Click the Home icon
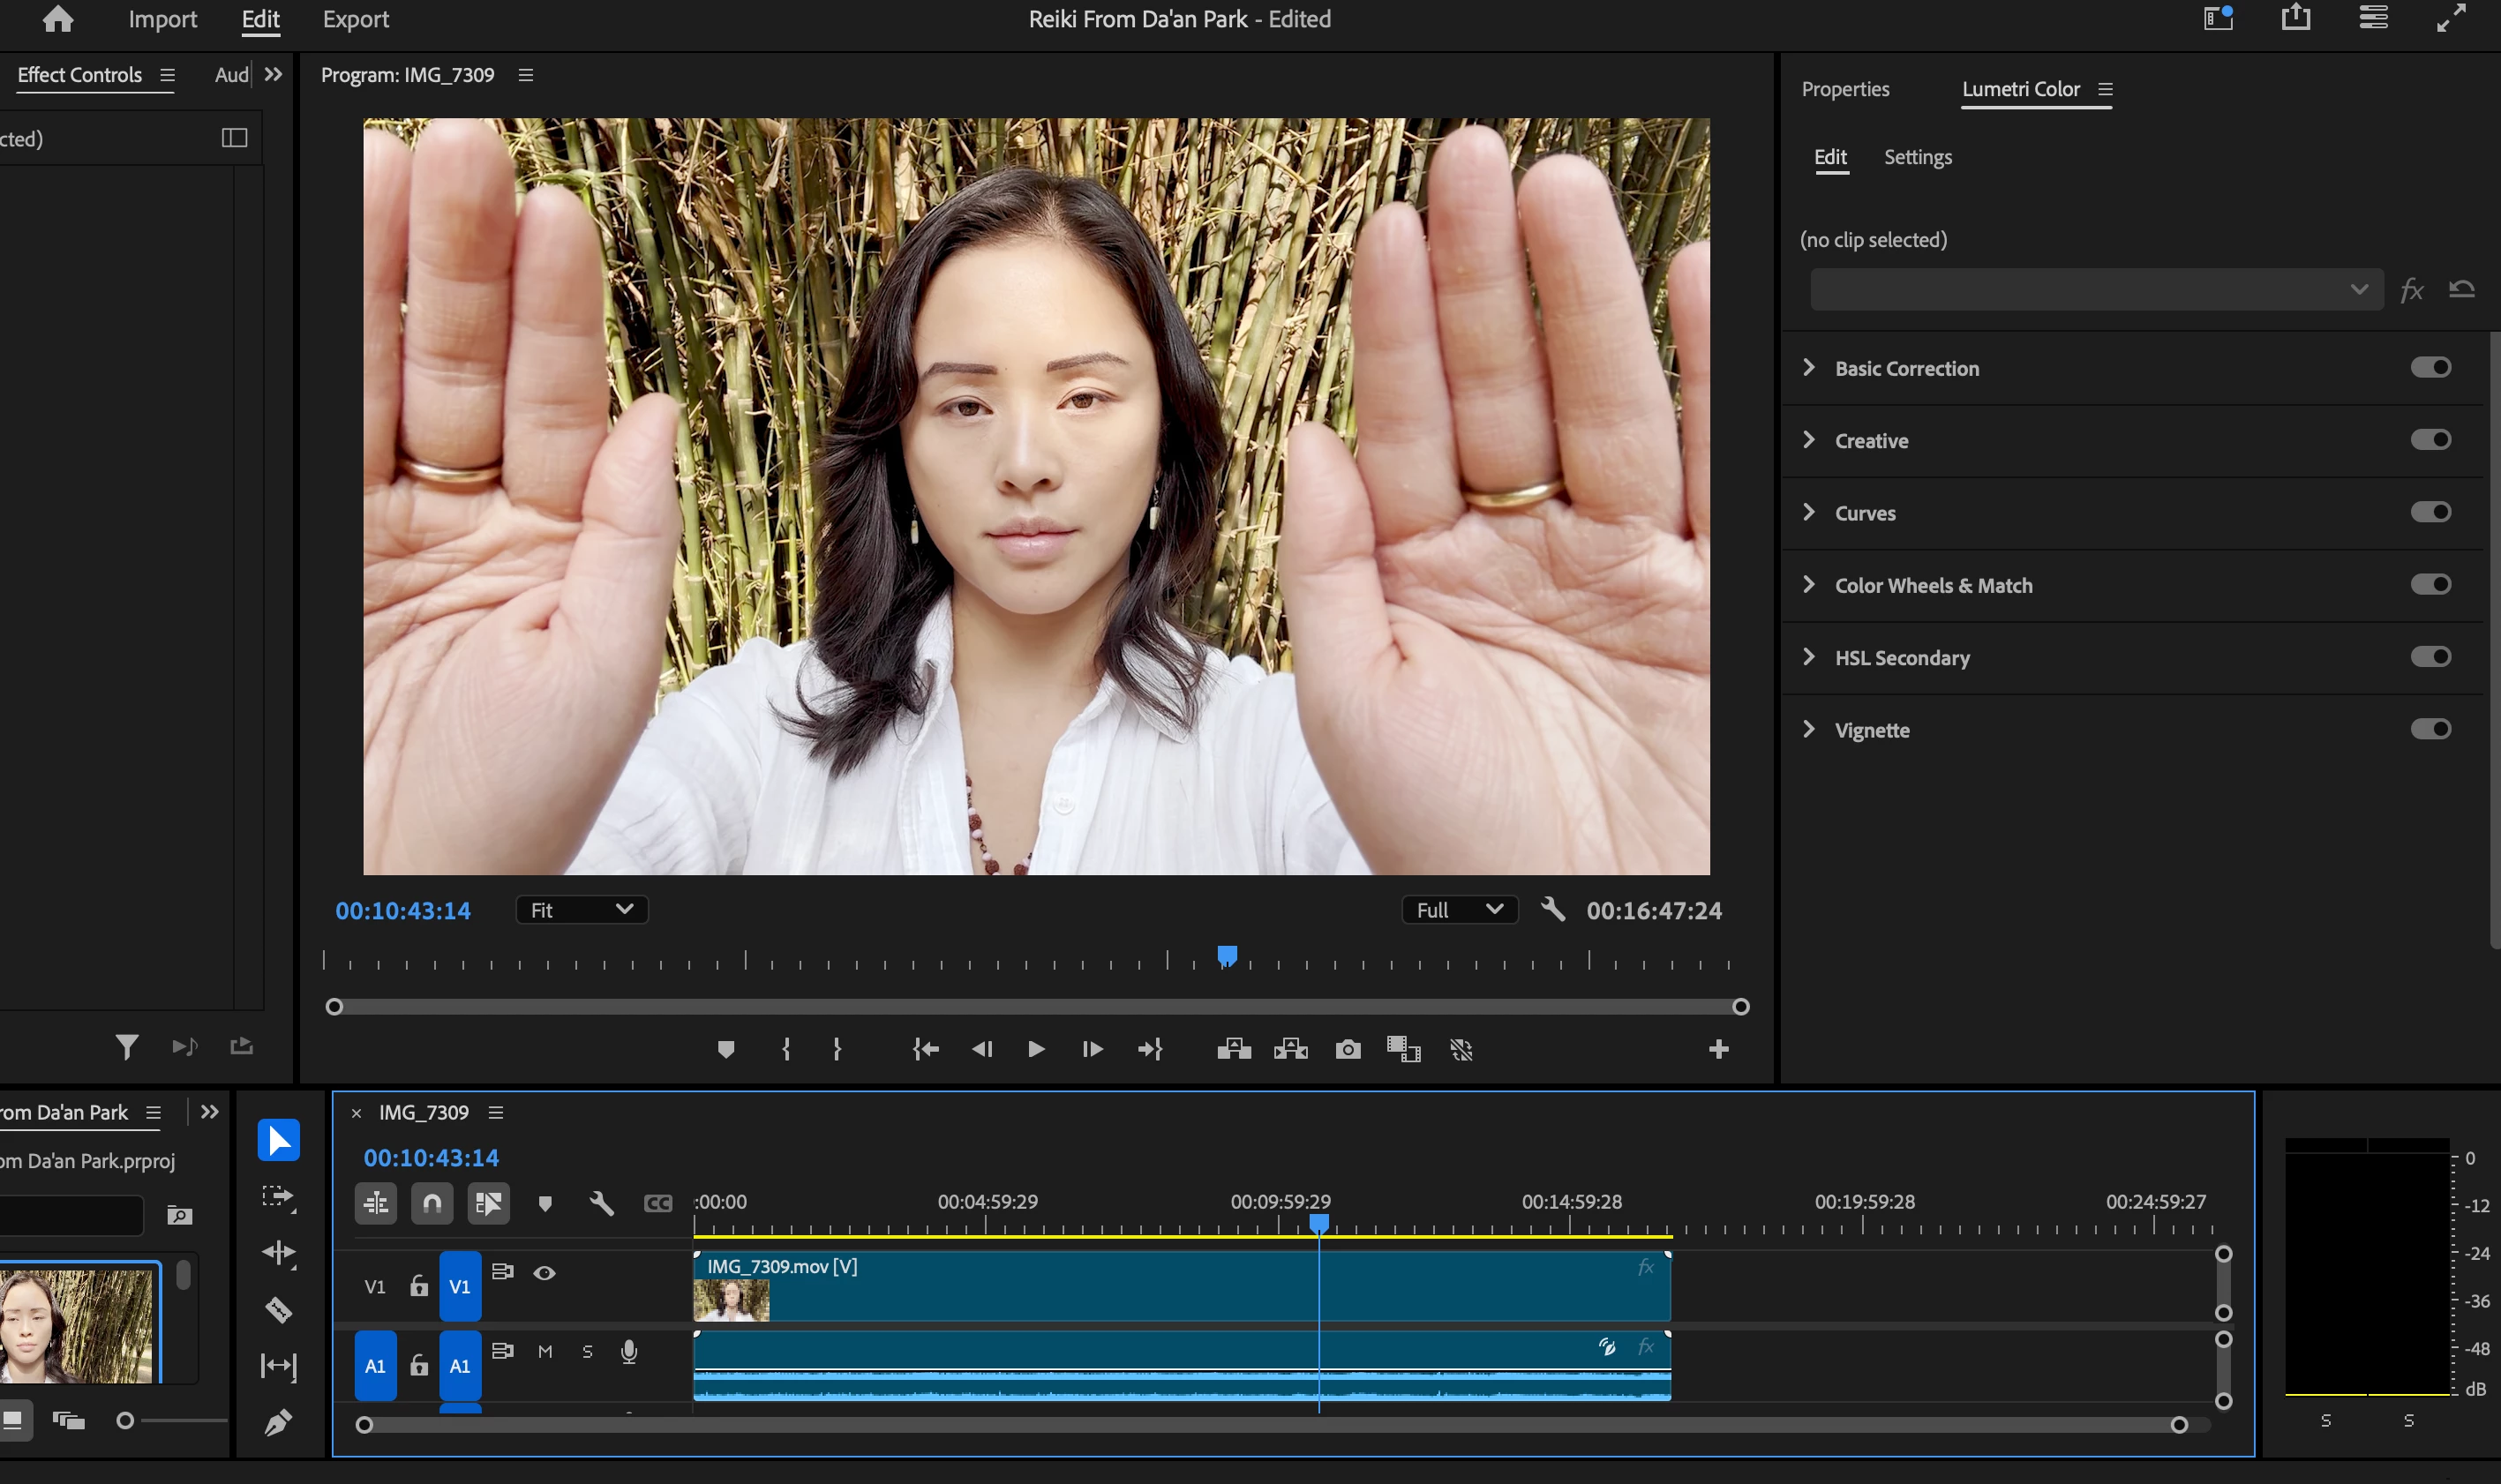 point(58,19)
